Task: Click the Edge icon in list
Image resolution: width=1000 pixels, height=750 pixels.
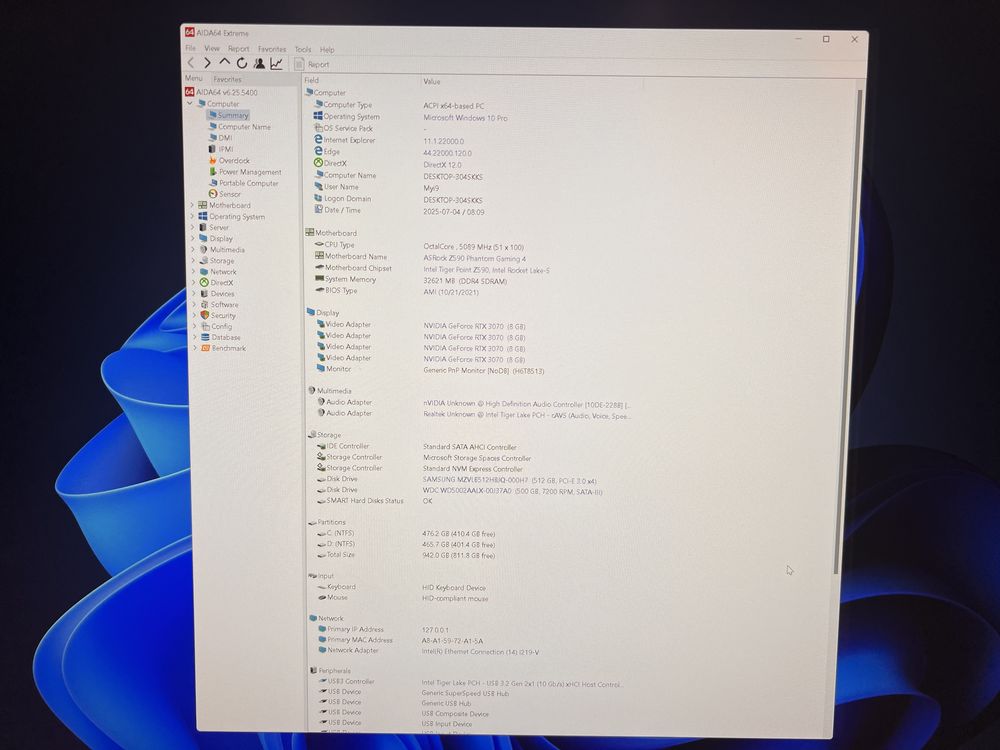Action: pos(318,151)
